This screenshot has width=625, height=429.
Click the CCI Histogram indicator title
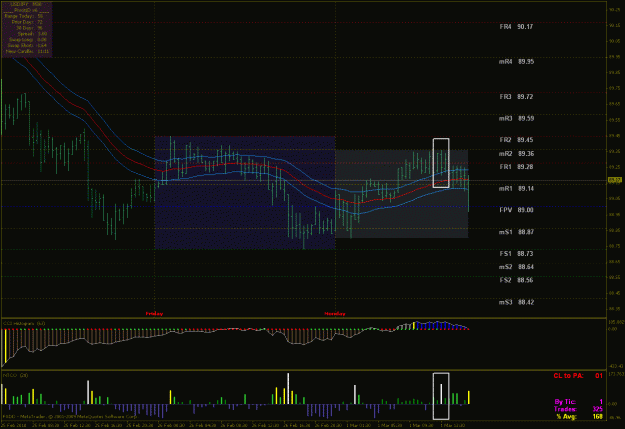click(x=24, y=323)
